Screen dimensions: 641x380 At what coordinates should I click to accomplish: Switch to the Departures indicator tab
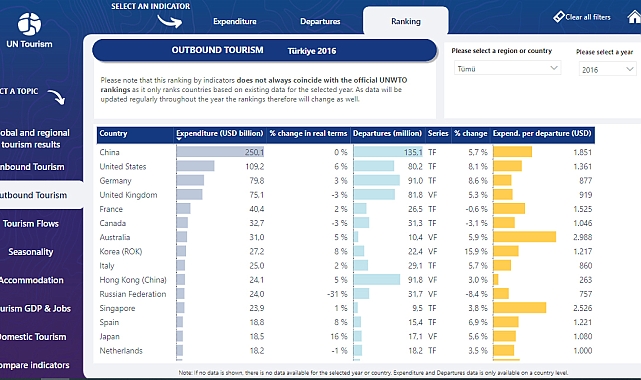(320, 21)
